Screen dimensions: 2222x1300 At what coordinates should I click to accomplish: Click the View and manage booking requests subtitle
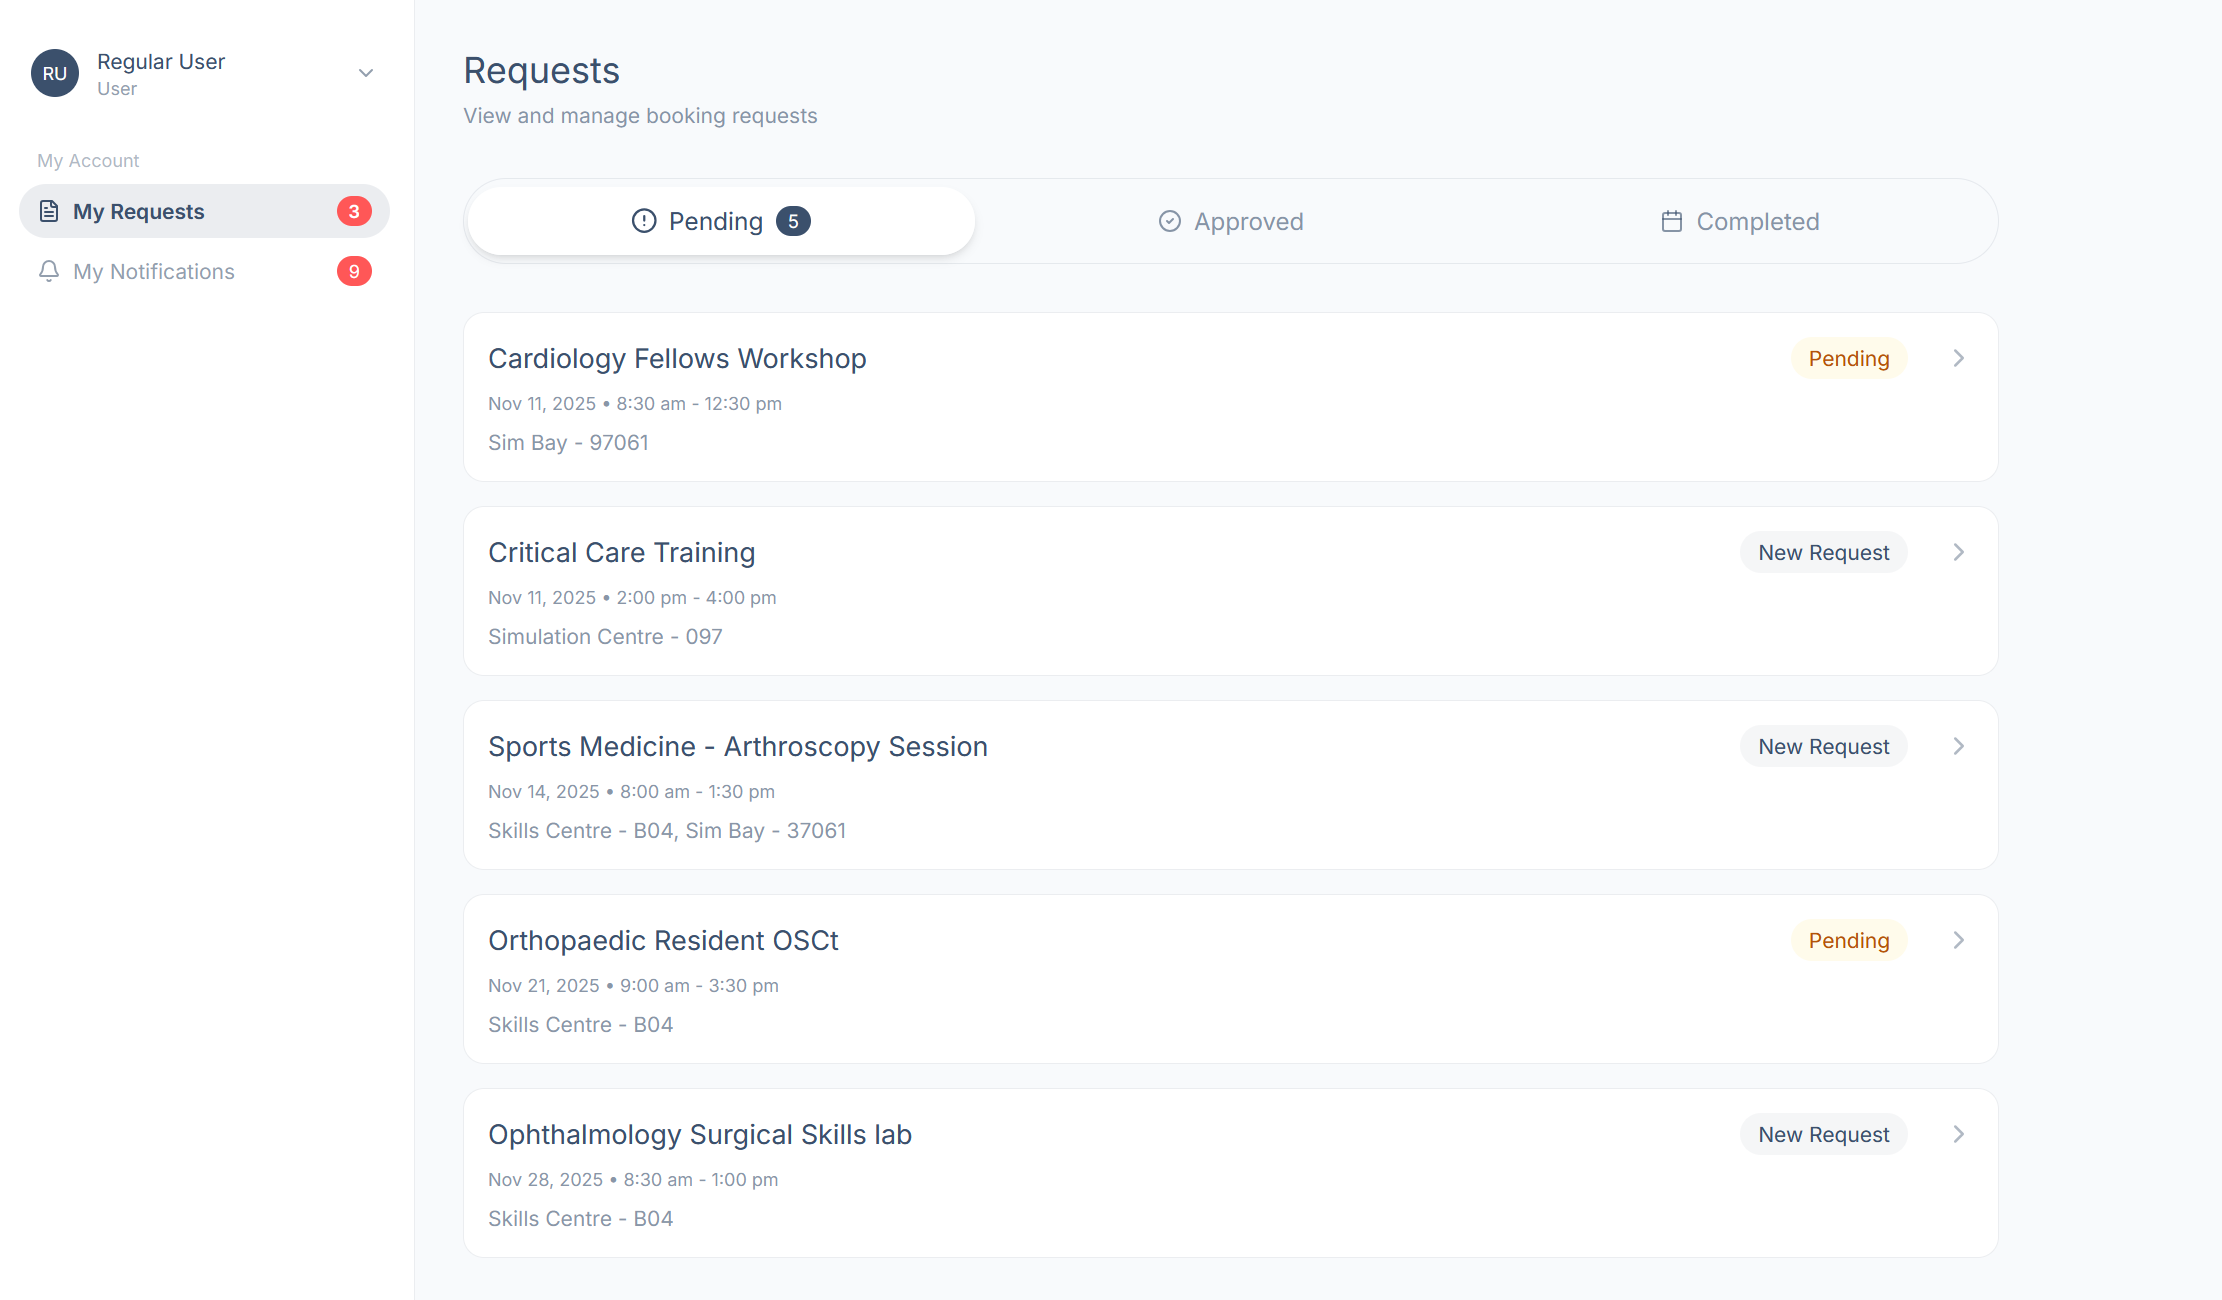(640, 115)
